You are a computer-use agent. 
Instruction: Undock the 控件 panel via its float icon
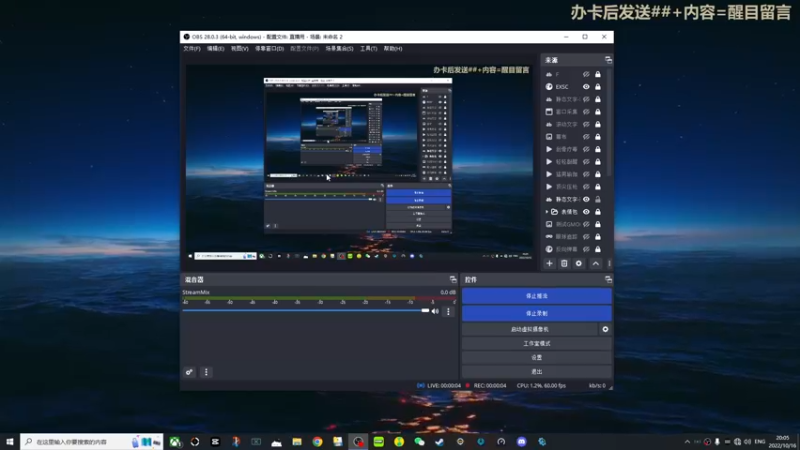pyautogui.click(x=608, y=279)
